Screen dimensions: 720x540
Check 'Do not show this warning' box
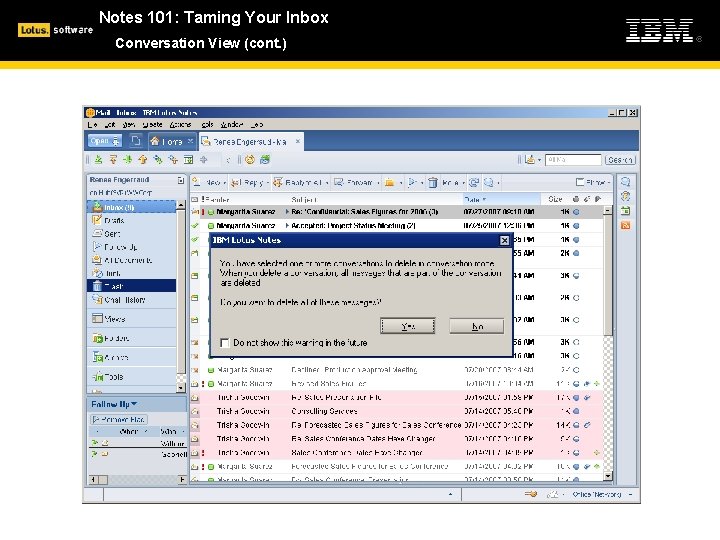225,343
